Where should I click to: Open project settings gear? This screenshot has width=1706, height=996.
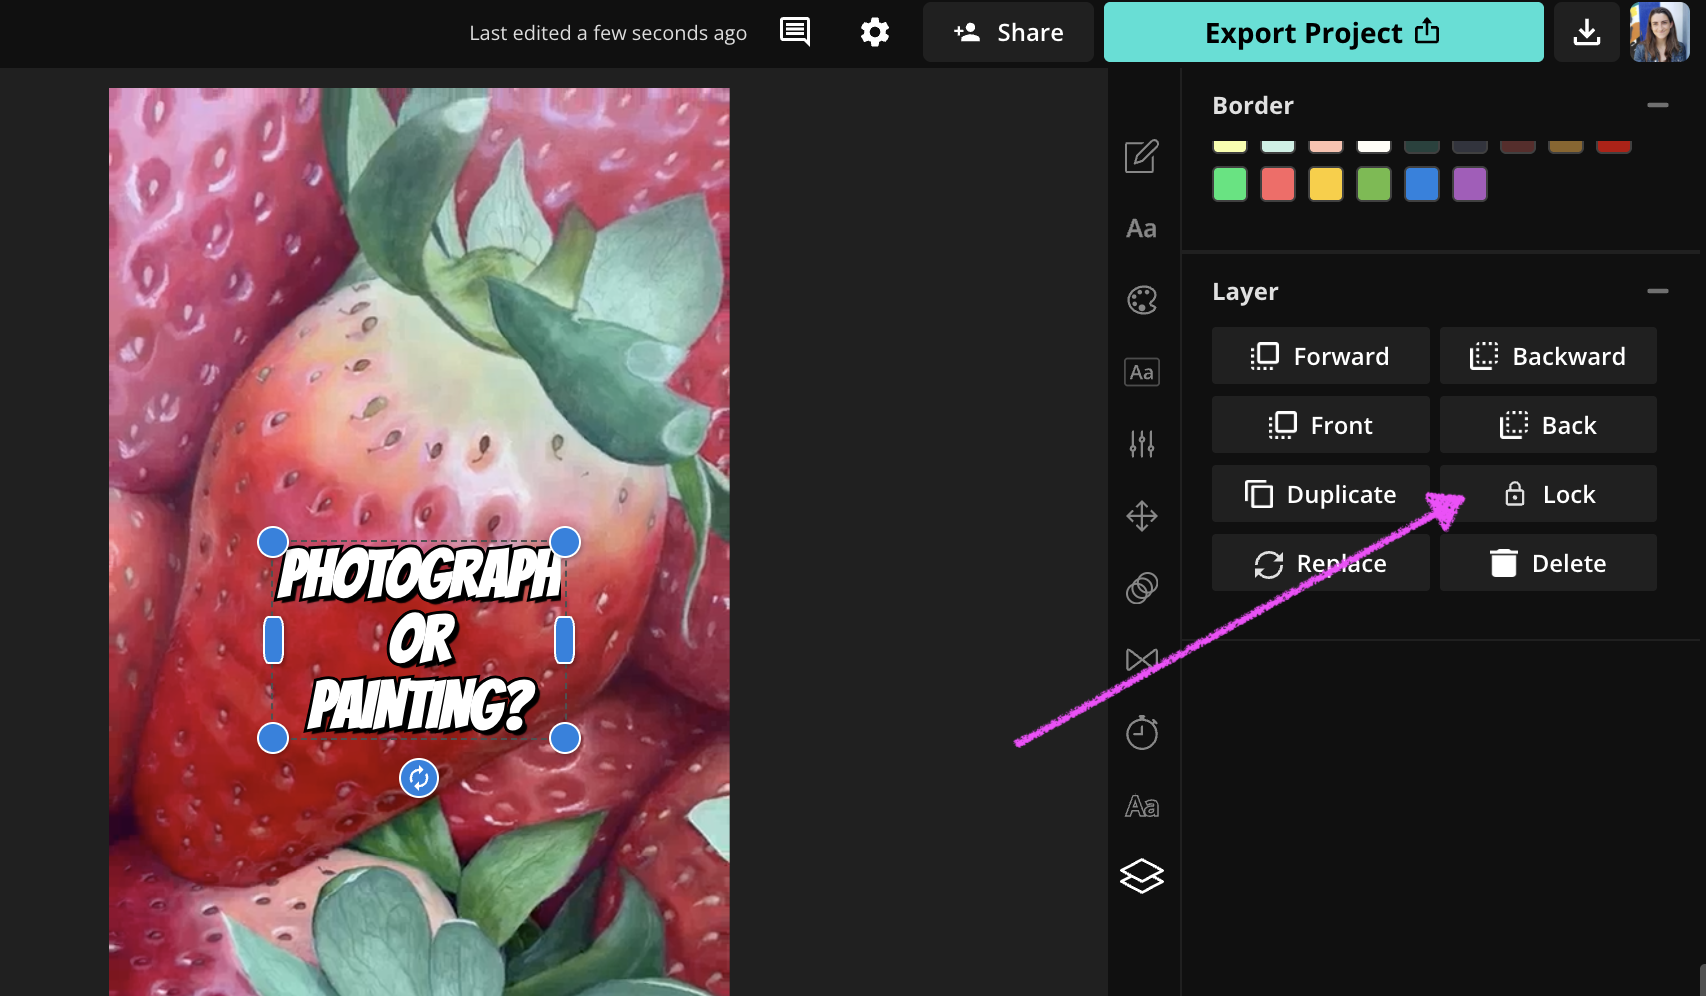875,32
